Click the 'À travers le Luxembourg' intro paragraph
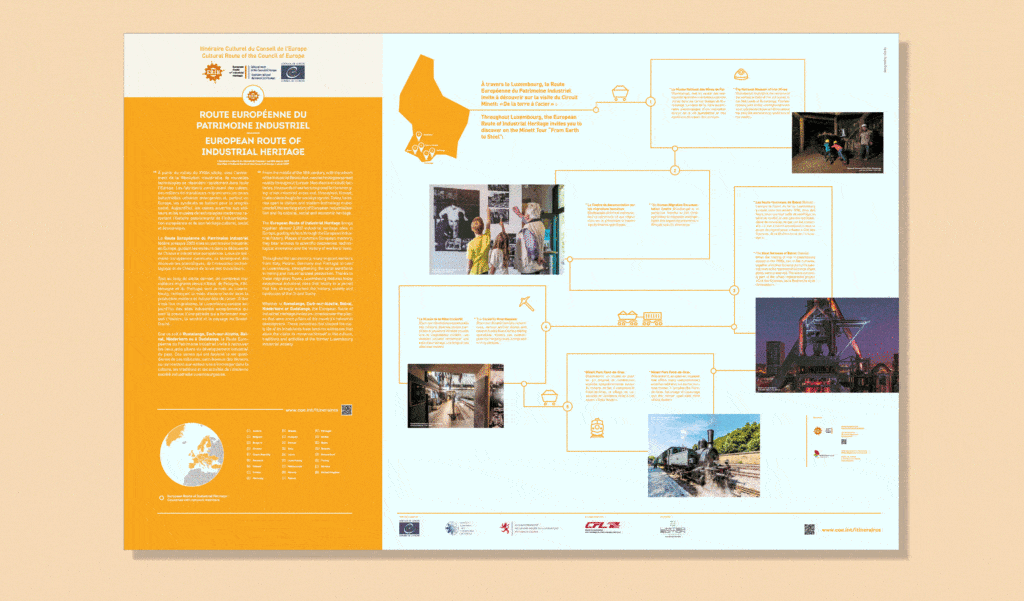This screenshot has height=601, width=1024. click(530, 94)
